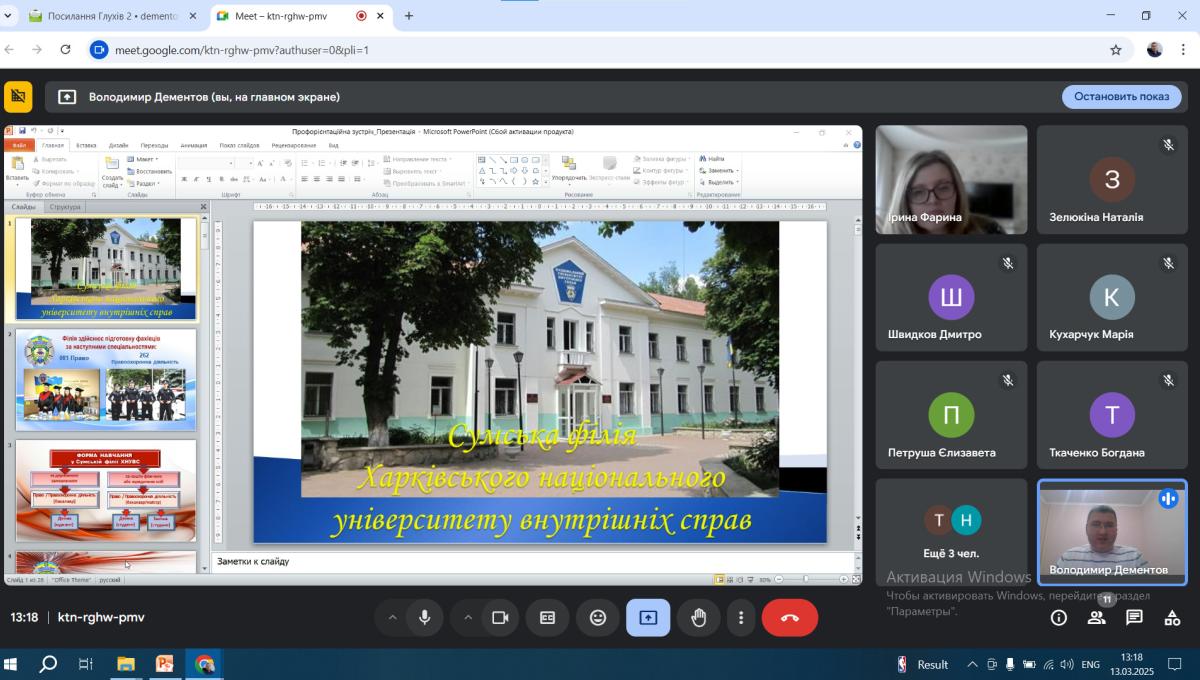Turn off the camera
The image size is (1200, 680).
point(500,618)
